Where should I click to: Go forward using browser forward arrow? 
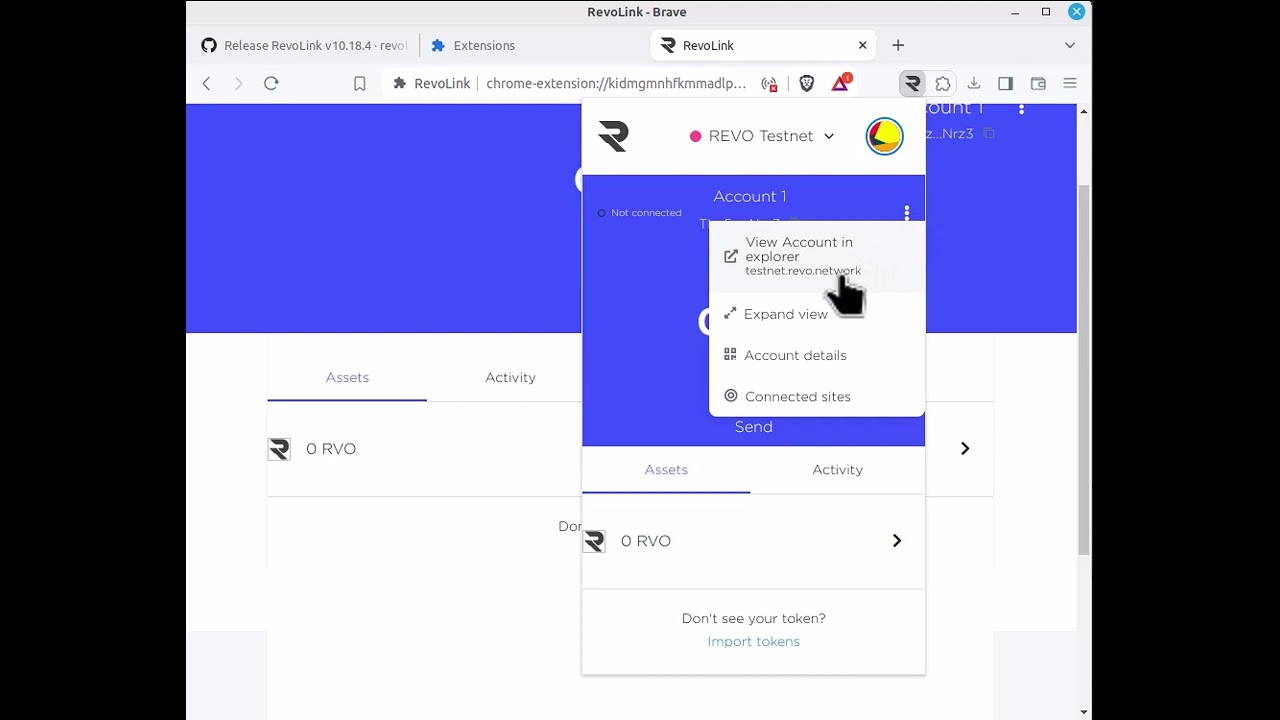pyautogui.click(x=238, y=84)
